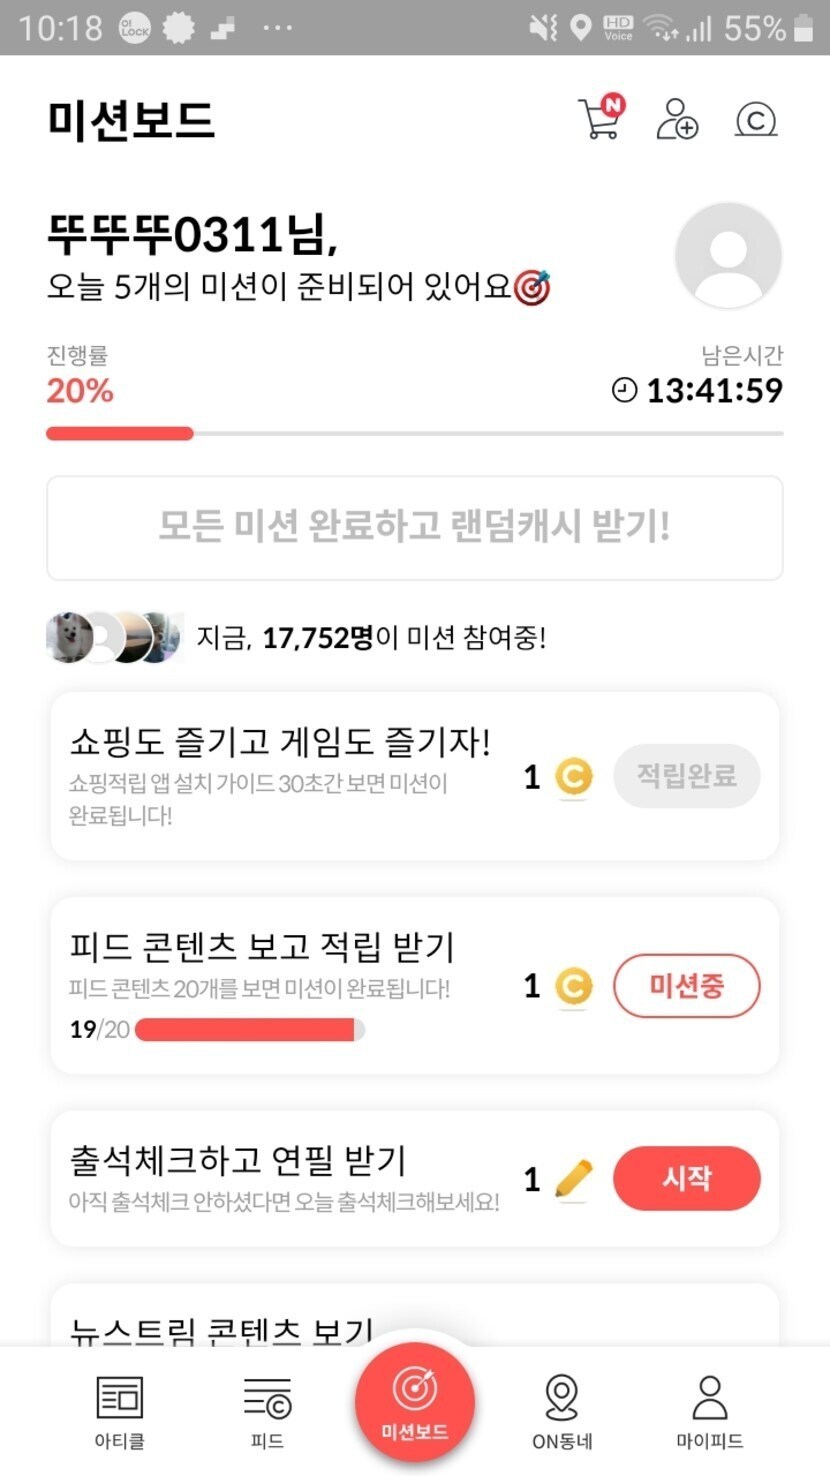Screen dimensions: 830x1476
Task: Go to the 마이피드 tab
Action: tap(709, 1410)
